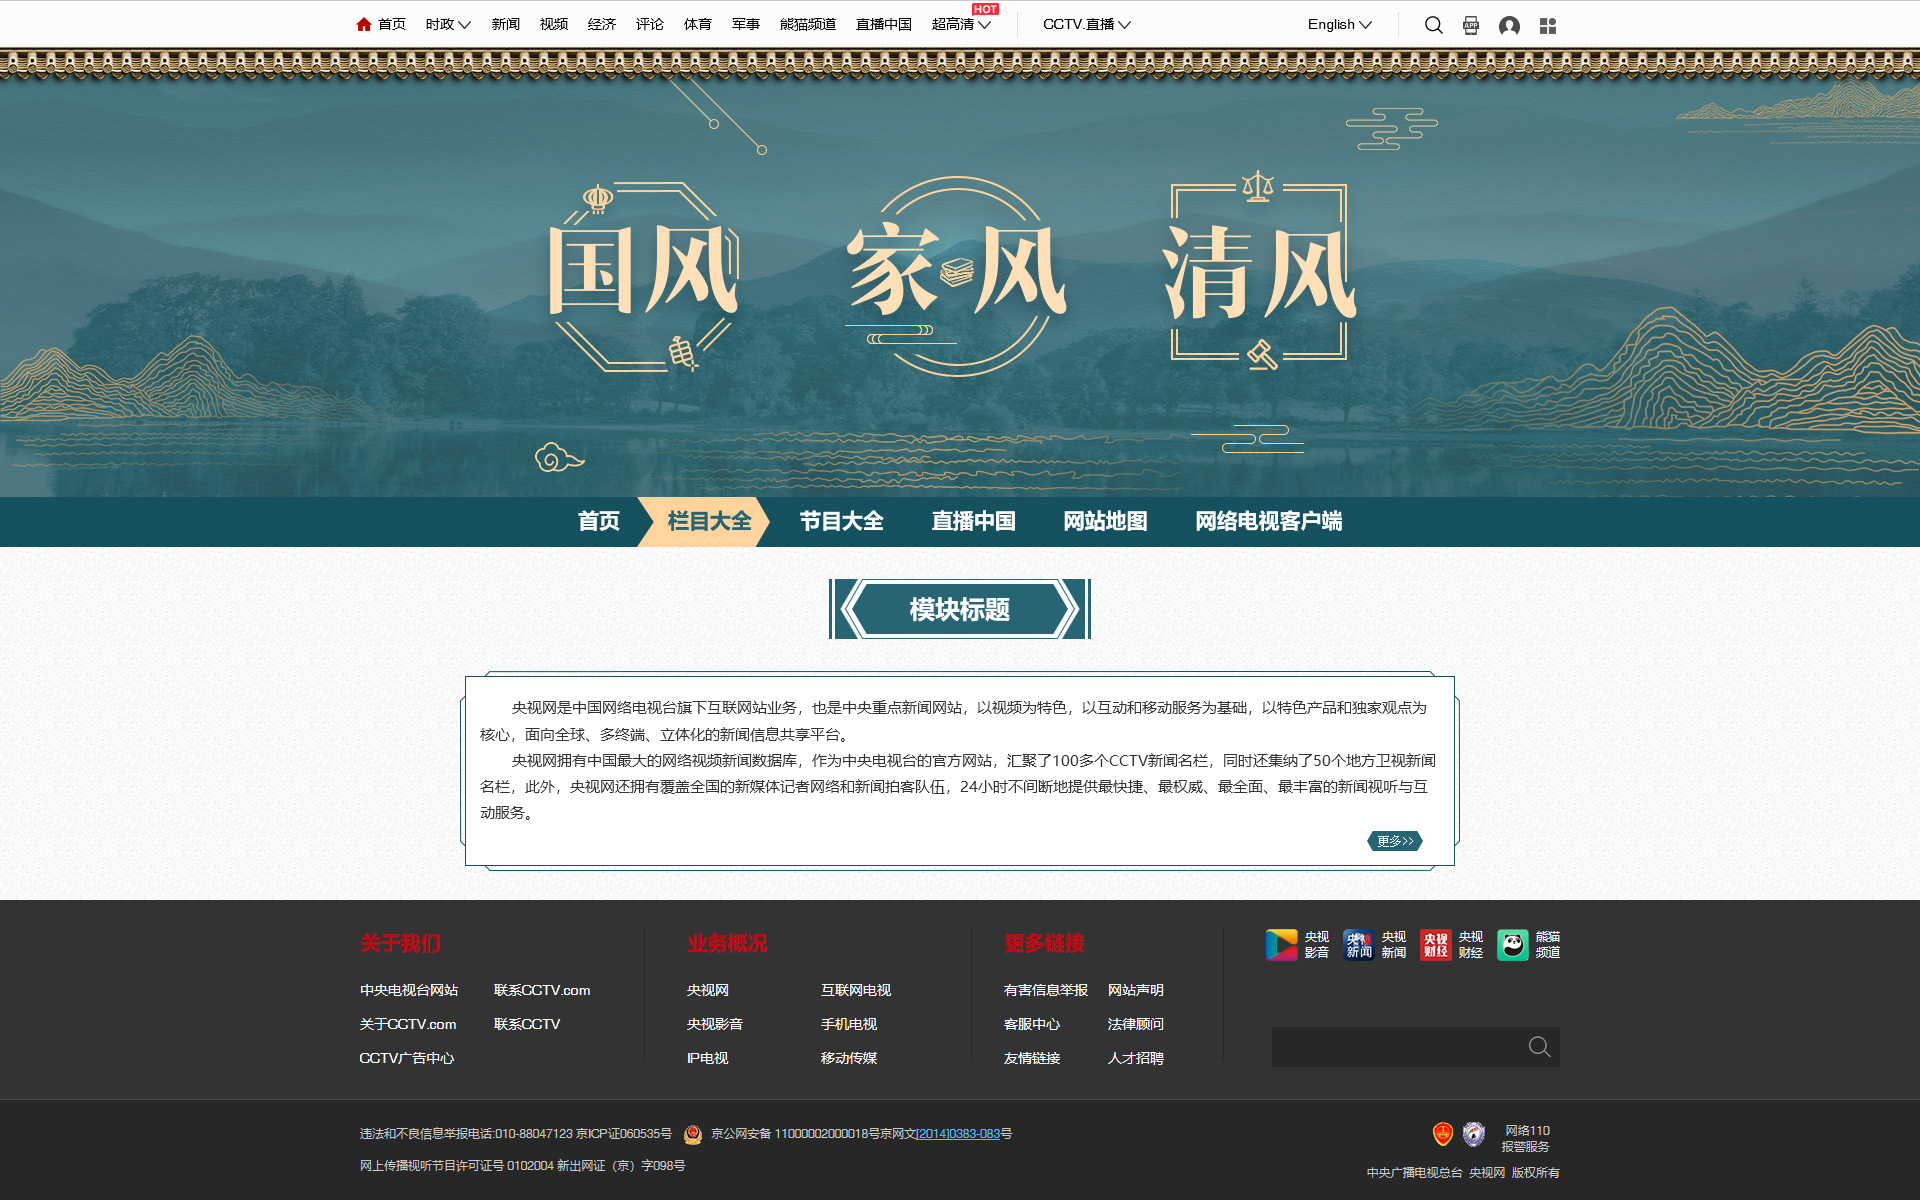
Task: Open the 互联网电视 footer link
Action: click(x=856, y=990)
